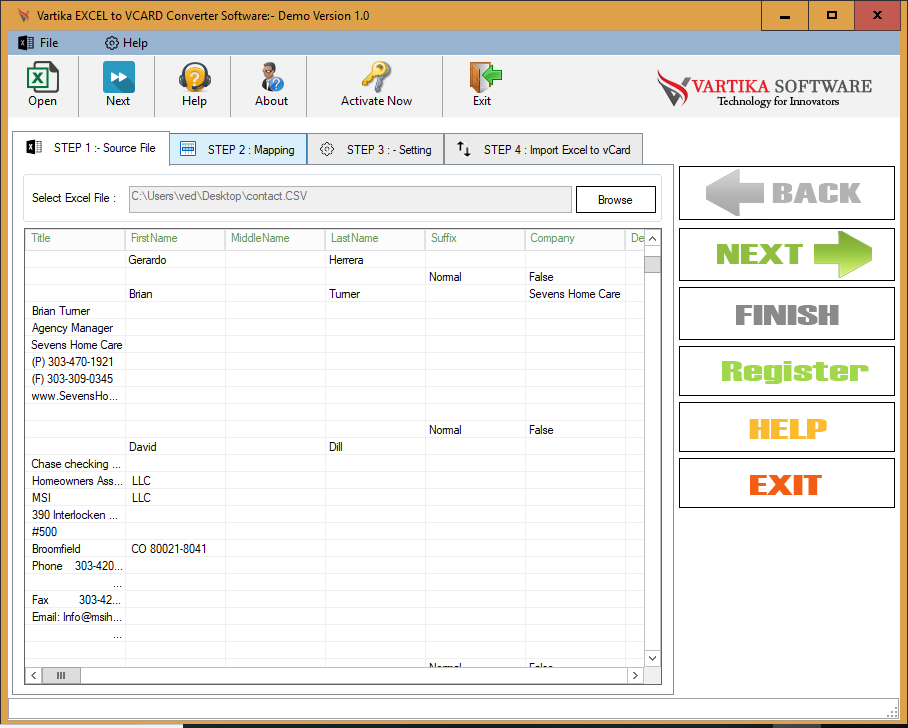Select the 390 Interlocken cell

[75, 515]
